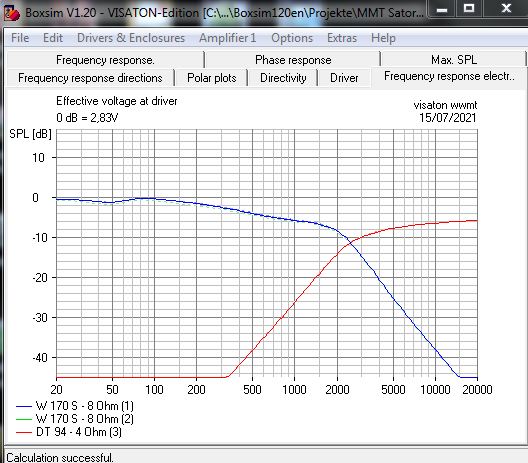The image size is (528, 463).
Task: Switch to Phase response tab
Action: [293, 60]
